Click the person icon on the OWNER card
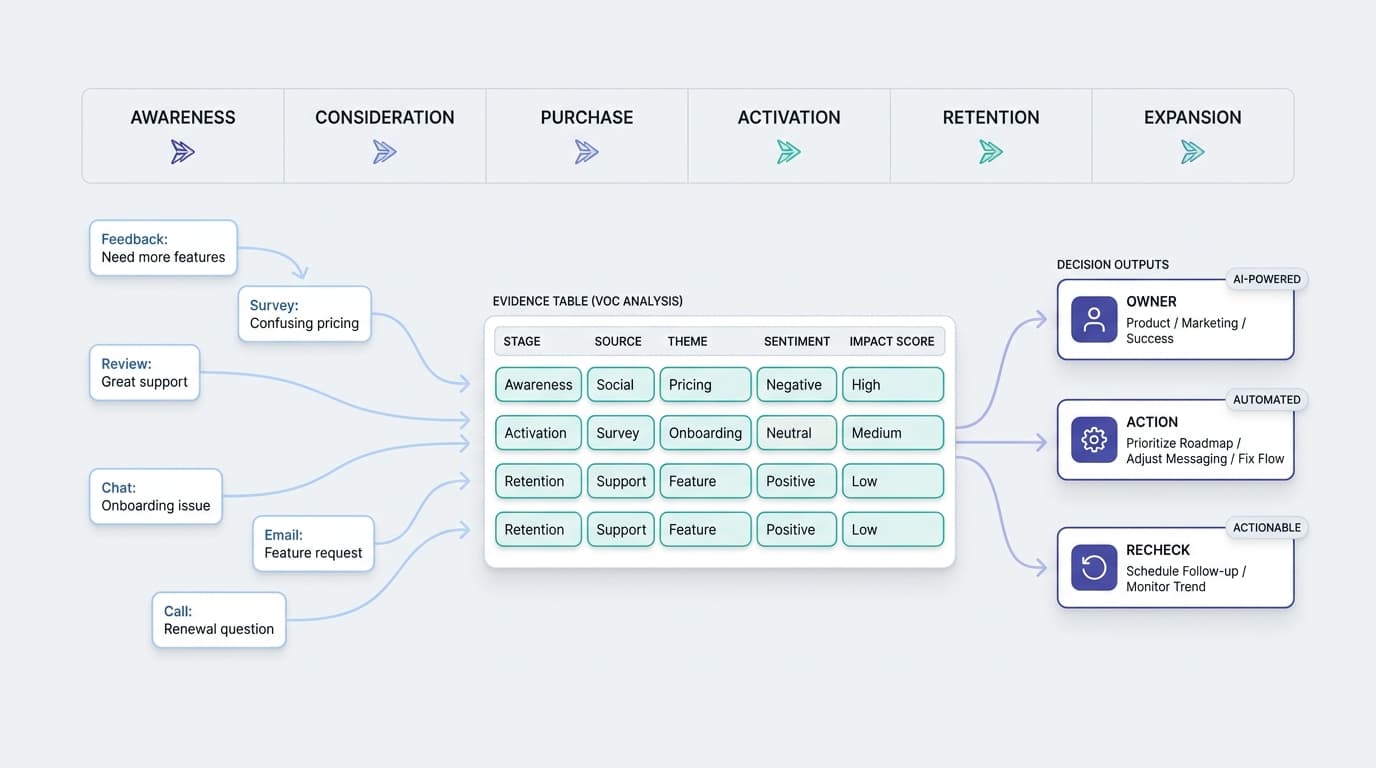 point(1094,320)
